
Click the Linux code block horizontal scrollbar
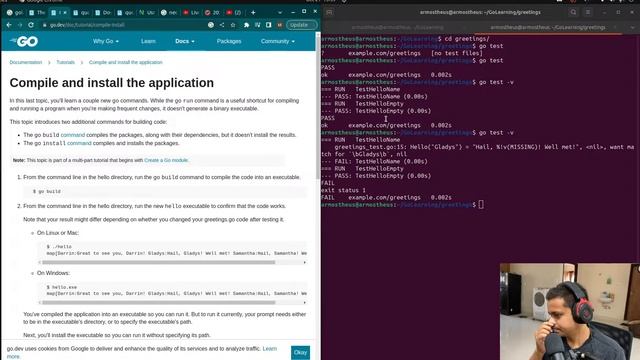[158, 262]
